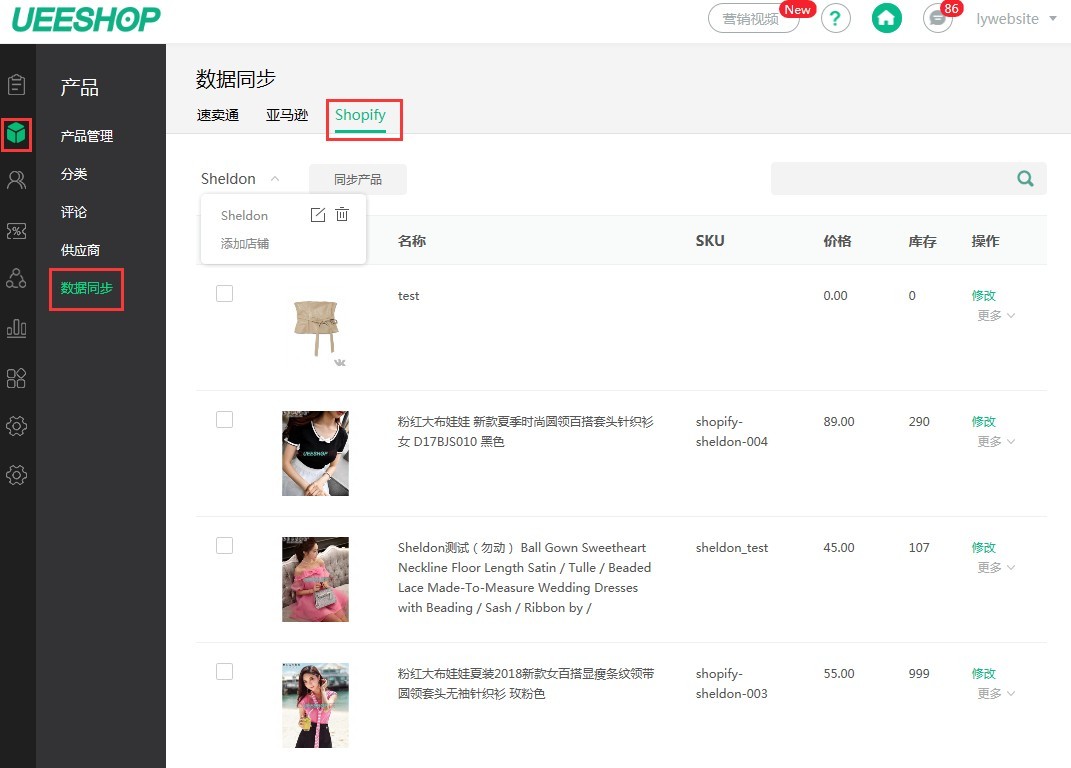This screenshot has height=768, width=1071.
Task: Select Sheldon in the store dropdown list
Action: [x=244, y=216]
